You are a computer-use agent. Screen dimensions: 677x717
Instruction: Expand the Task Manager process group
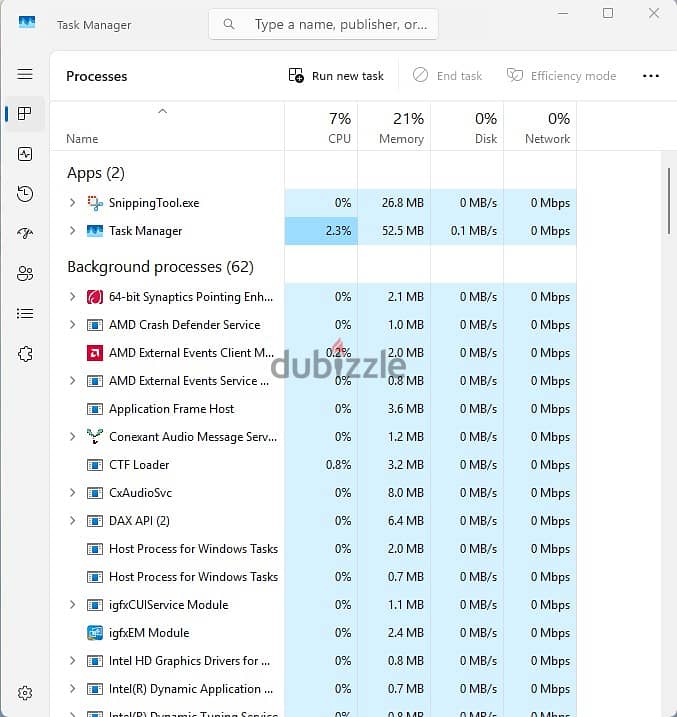coord(72,230)
